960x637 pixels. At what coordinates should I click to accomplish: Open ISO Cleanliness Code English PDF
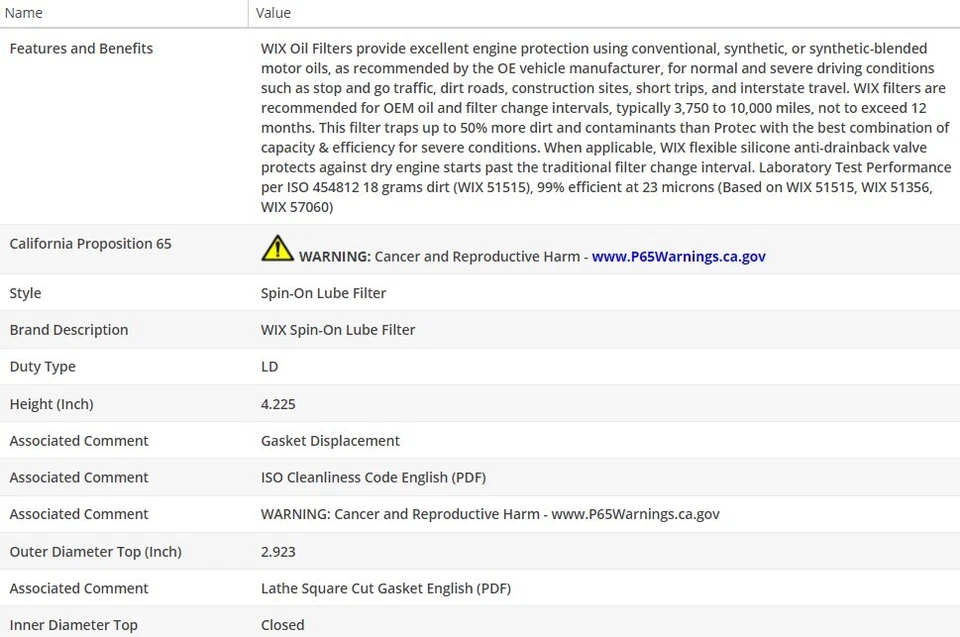point(373,477)
